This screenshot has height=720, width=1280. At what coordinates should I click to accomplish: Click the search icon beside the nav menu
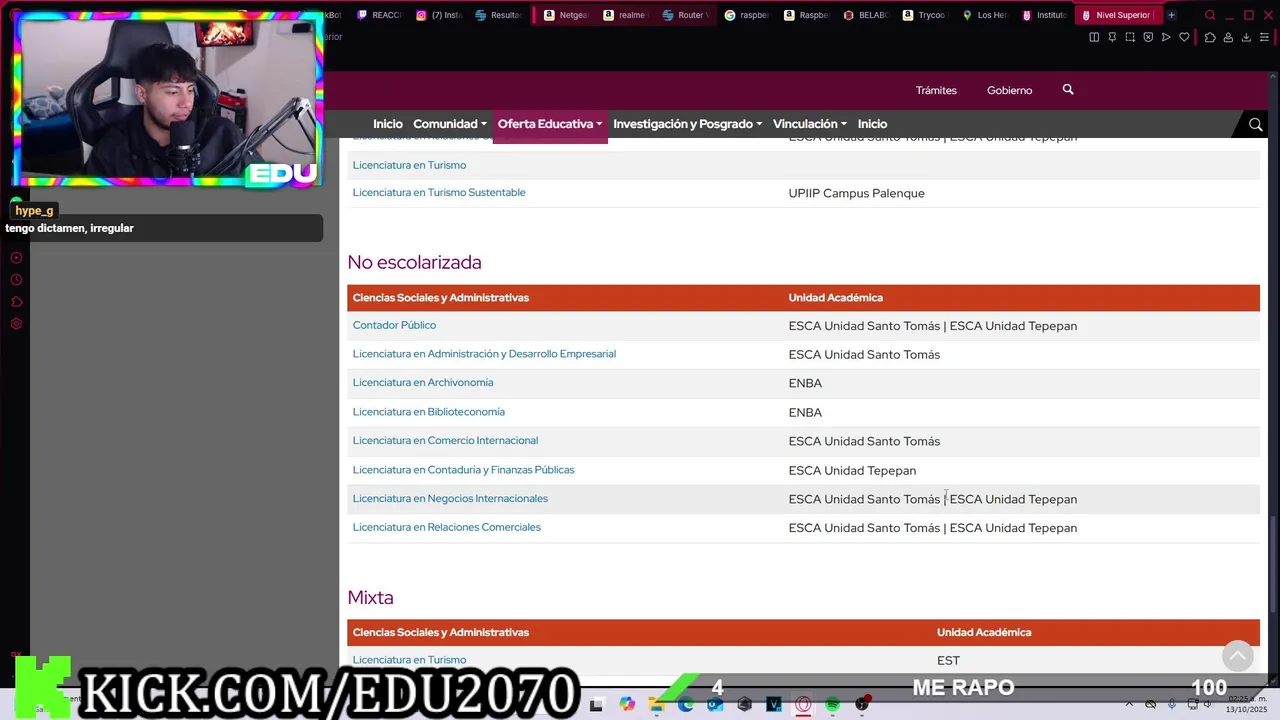click(x=1255, y=124)
